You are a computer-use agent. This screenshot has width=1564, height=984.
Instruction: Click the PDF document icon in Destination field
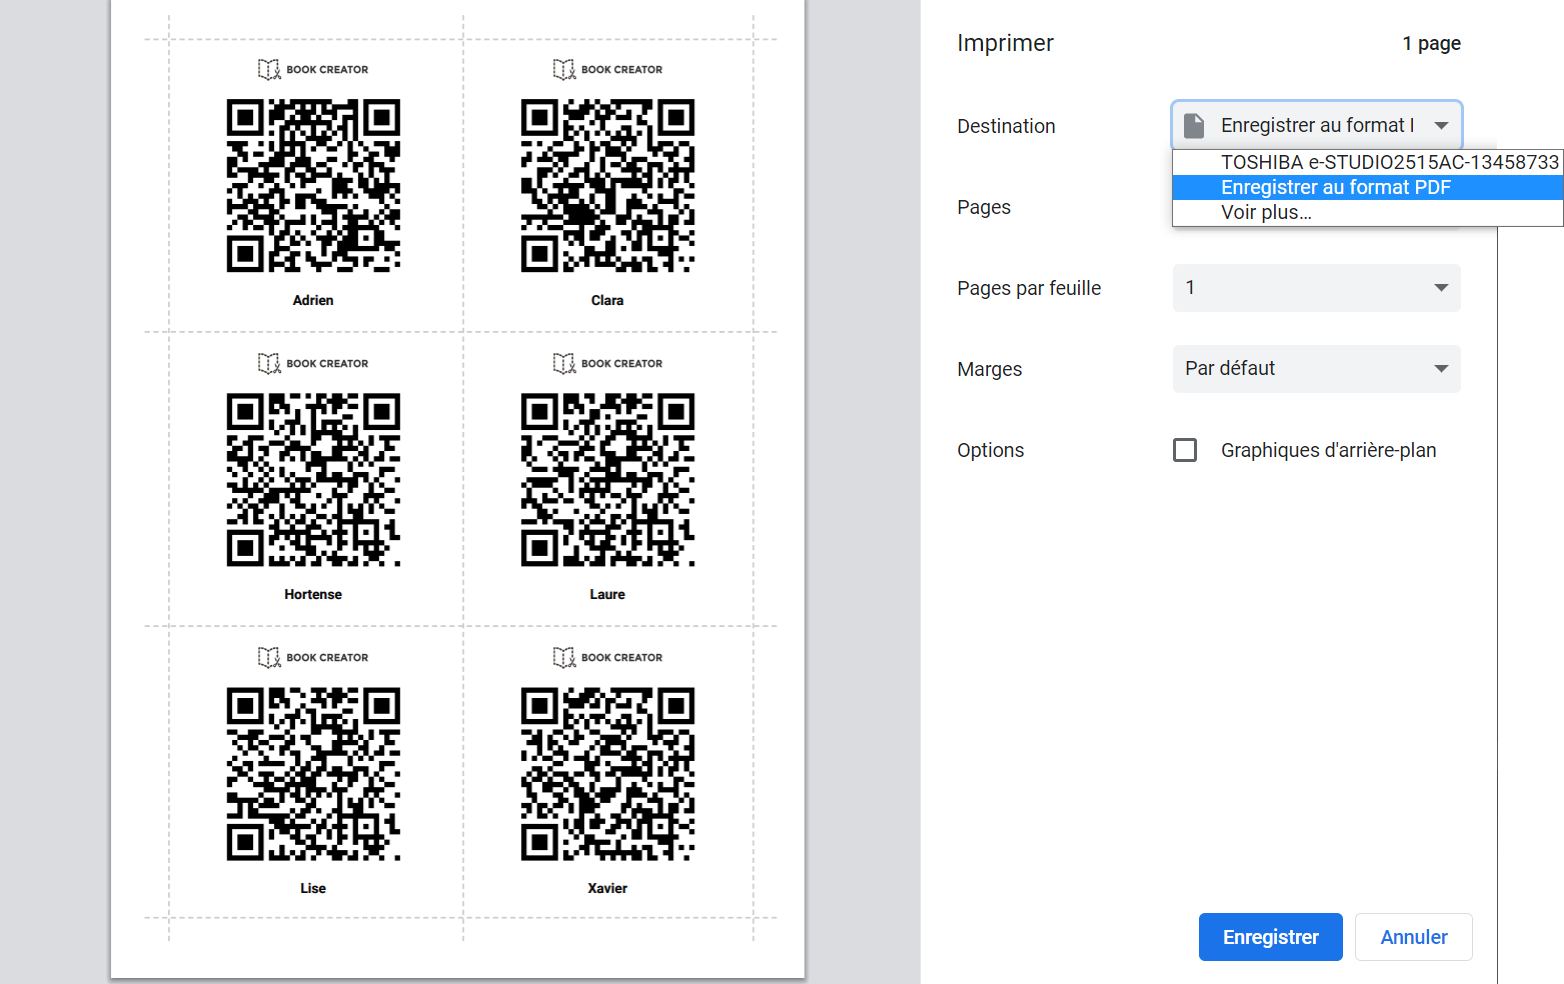tap(1194, 126)
